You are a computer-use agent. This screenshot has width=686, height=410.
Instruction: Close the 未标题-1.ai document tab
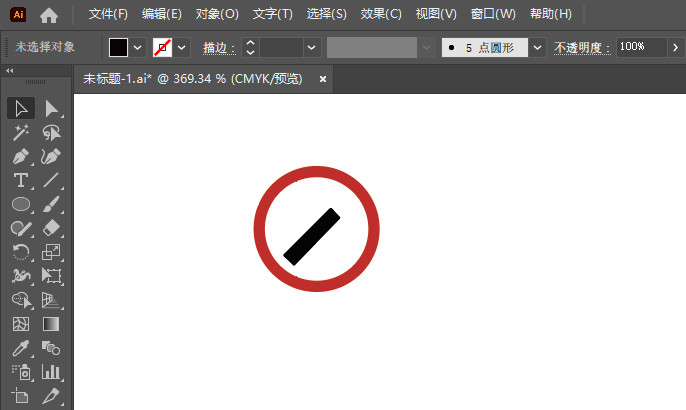pyautogui.click(x=323, y=79)
